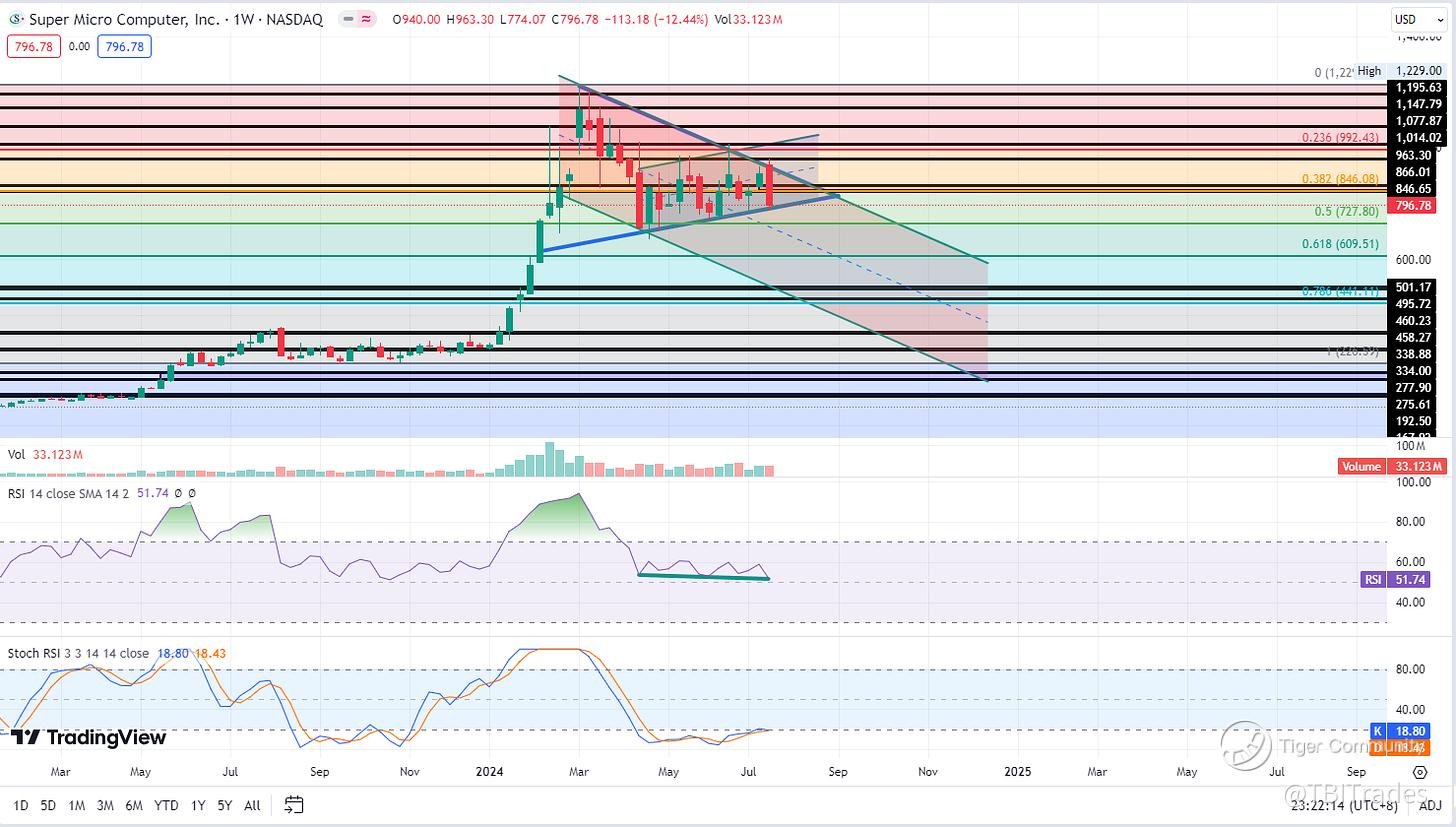Click the red 796.78 price axis label
Screen dimensions: 1456x827
pyautogui.click(x=1411, y=206)
